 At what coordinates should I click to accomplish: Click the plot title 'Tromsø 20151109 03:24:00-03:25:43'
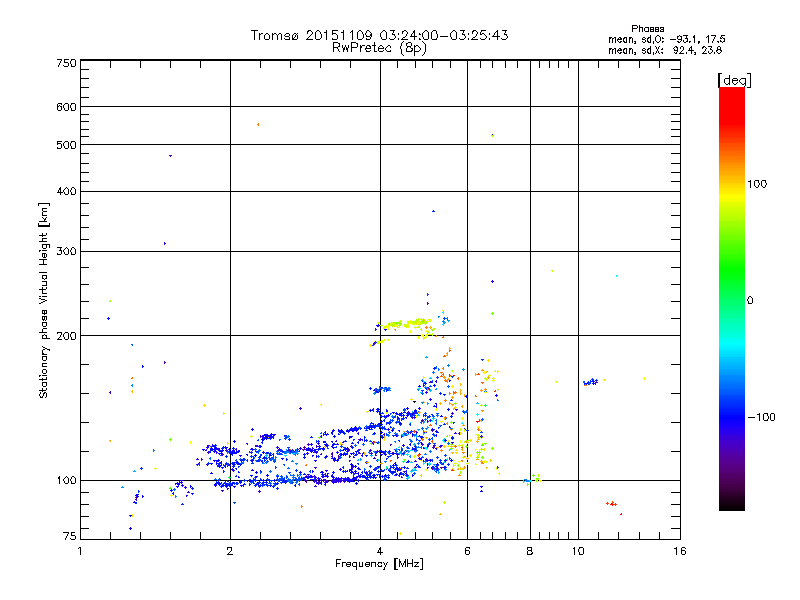pyautogui.click(x=379, y=35)
